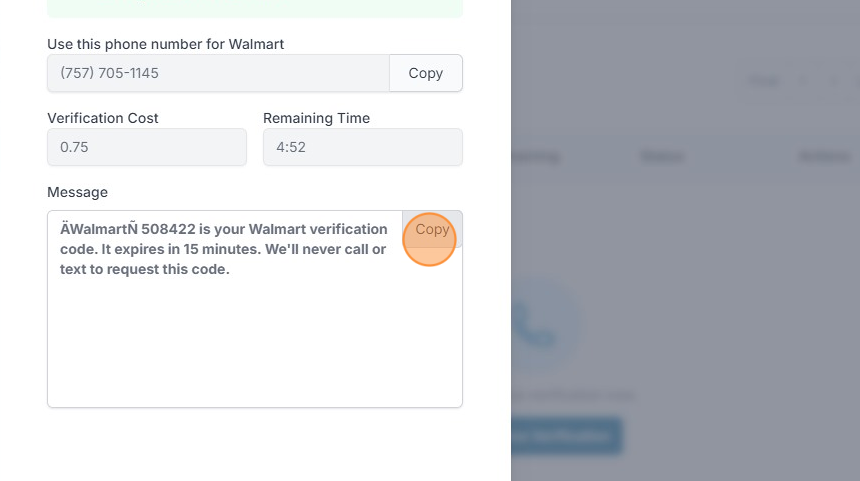The image size is (860, 481).
Task: Click the phone number field (757) 705-1145
Action: pyautogui.click(x=217, y=73)
